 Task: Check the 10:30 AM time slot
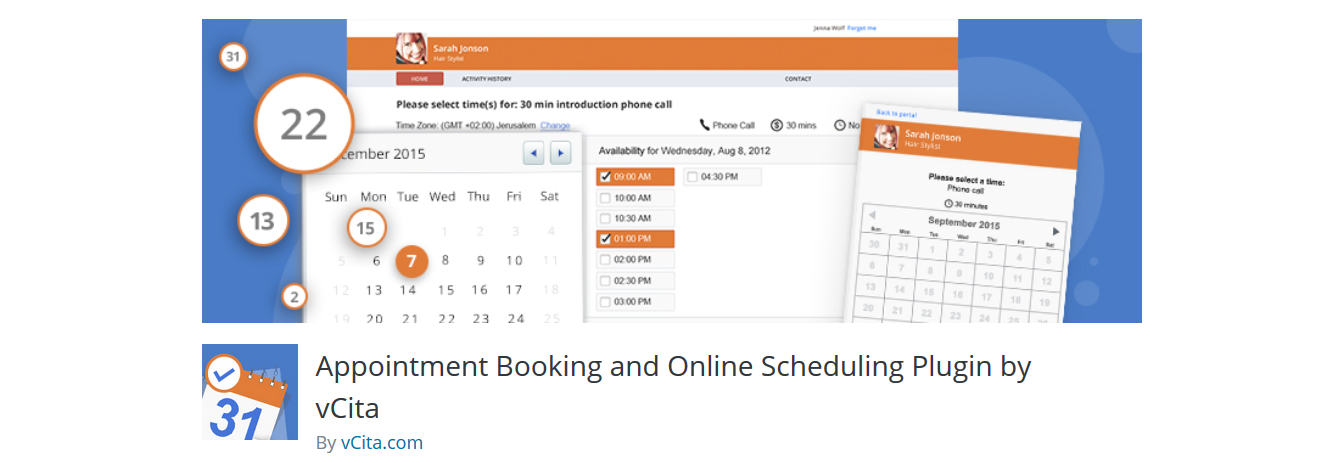click(604, 218)
